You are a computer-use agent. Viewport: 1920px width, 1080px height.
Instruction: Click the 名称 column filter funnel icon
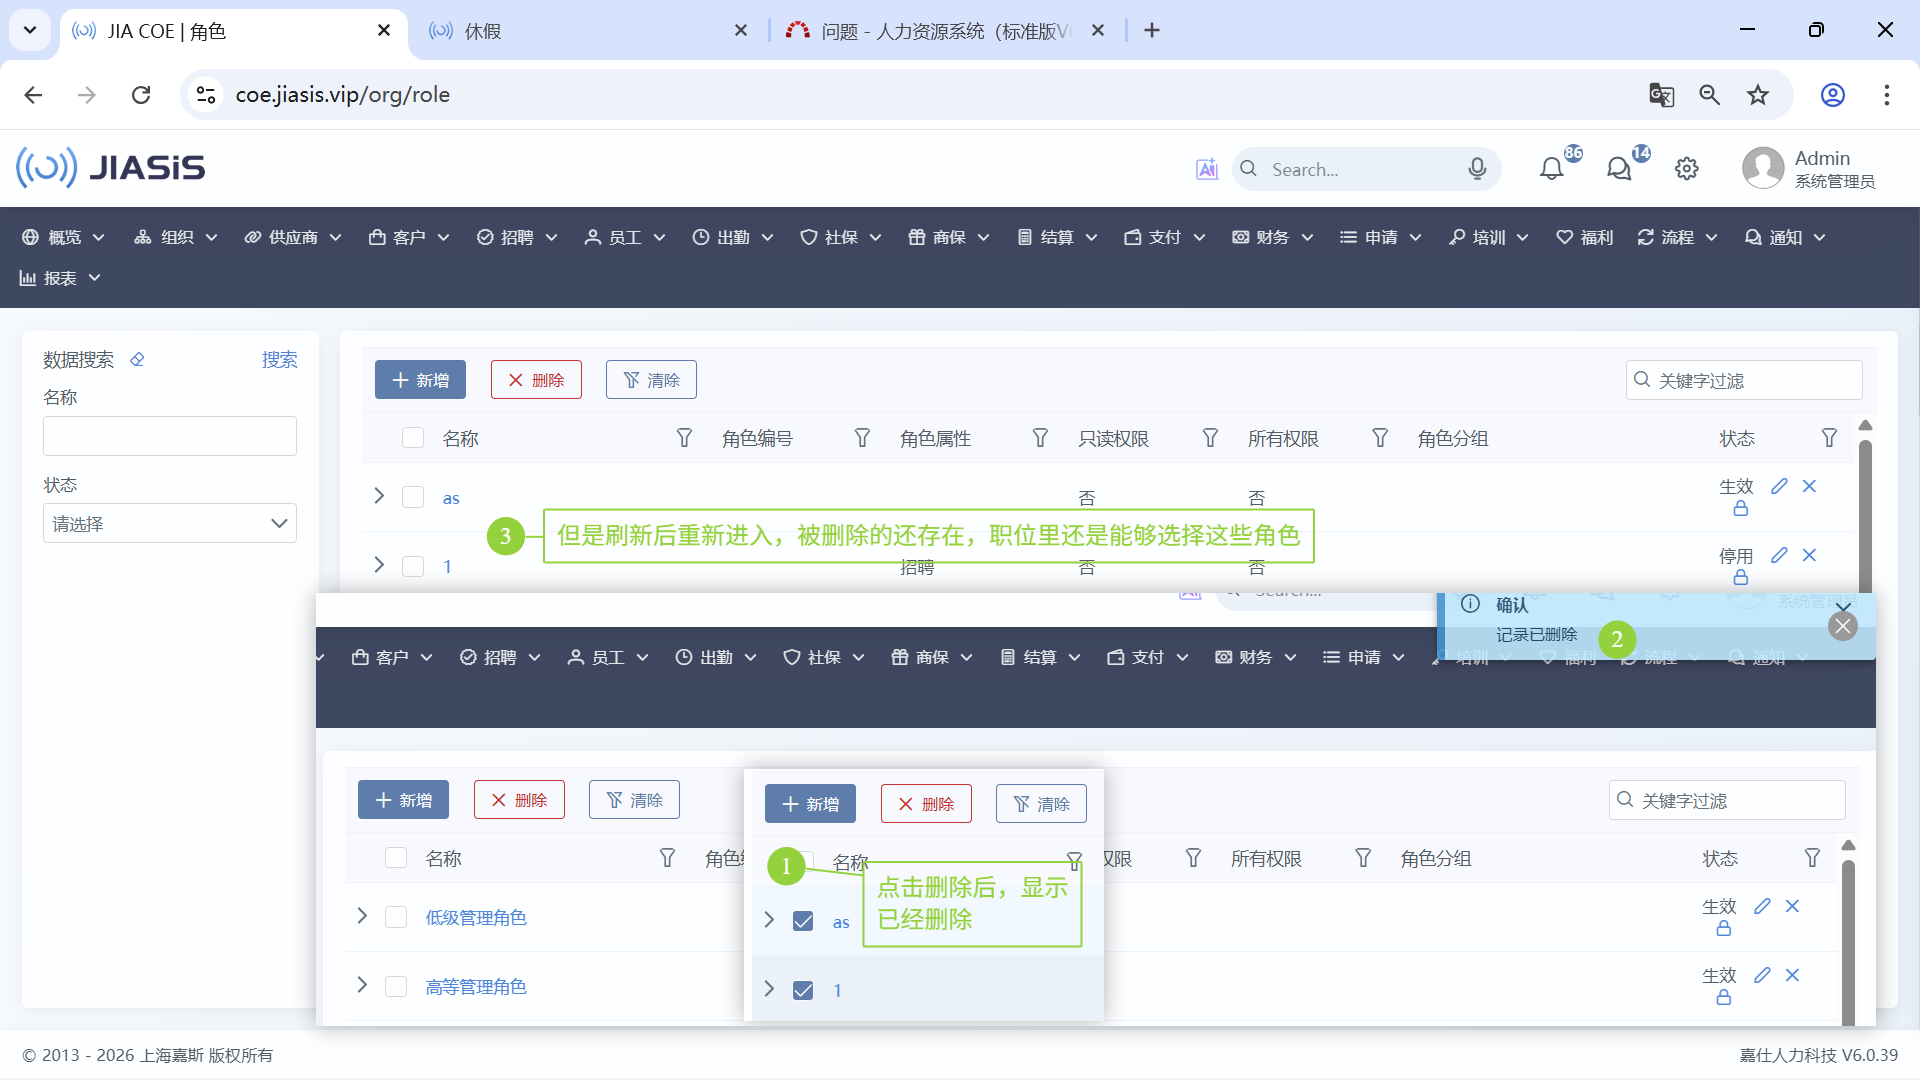pyautogui.click(x=684, y=438)
